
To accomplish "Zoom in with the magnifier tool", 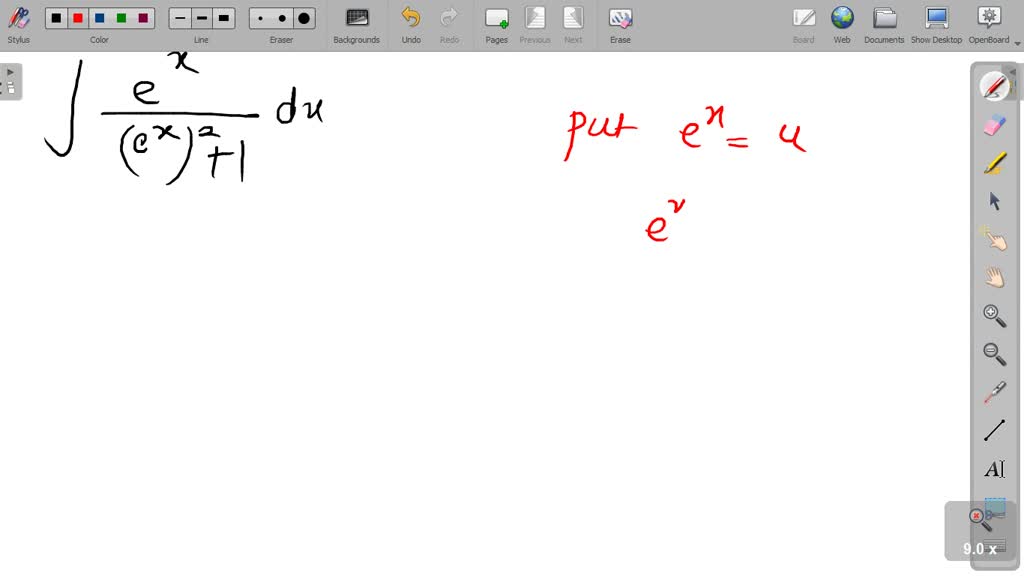I will 994,315.
